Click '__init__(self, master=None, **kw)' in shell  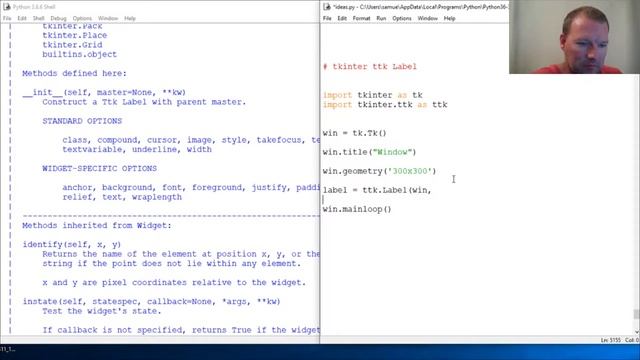tap(104, 92)
